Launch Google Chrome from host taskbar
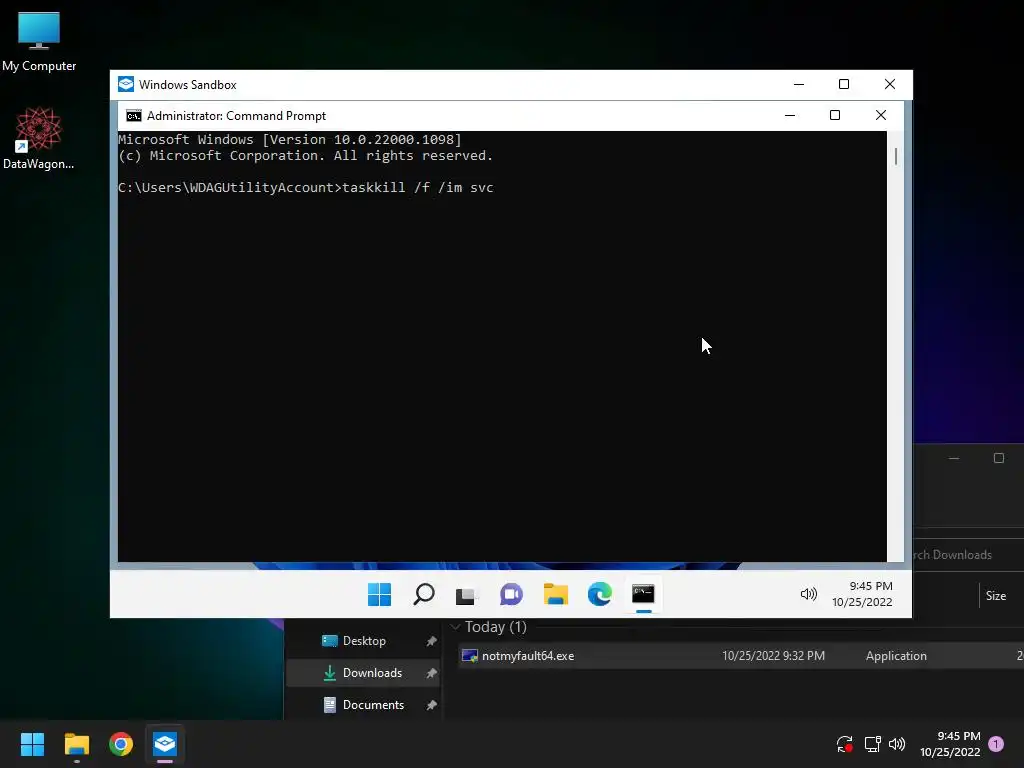Viewport: 1024px width, 768px height. (121, 744)
